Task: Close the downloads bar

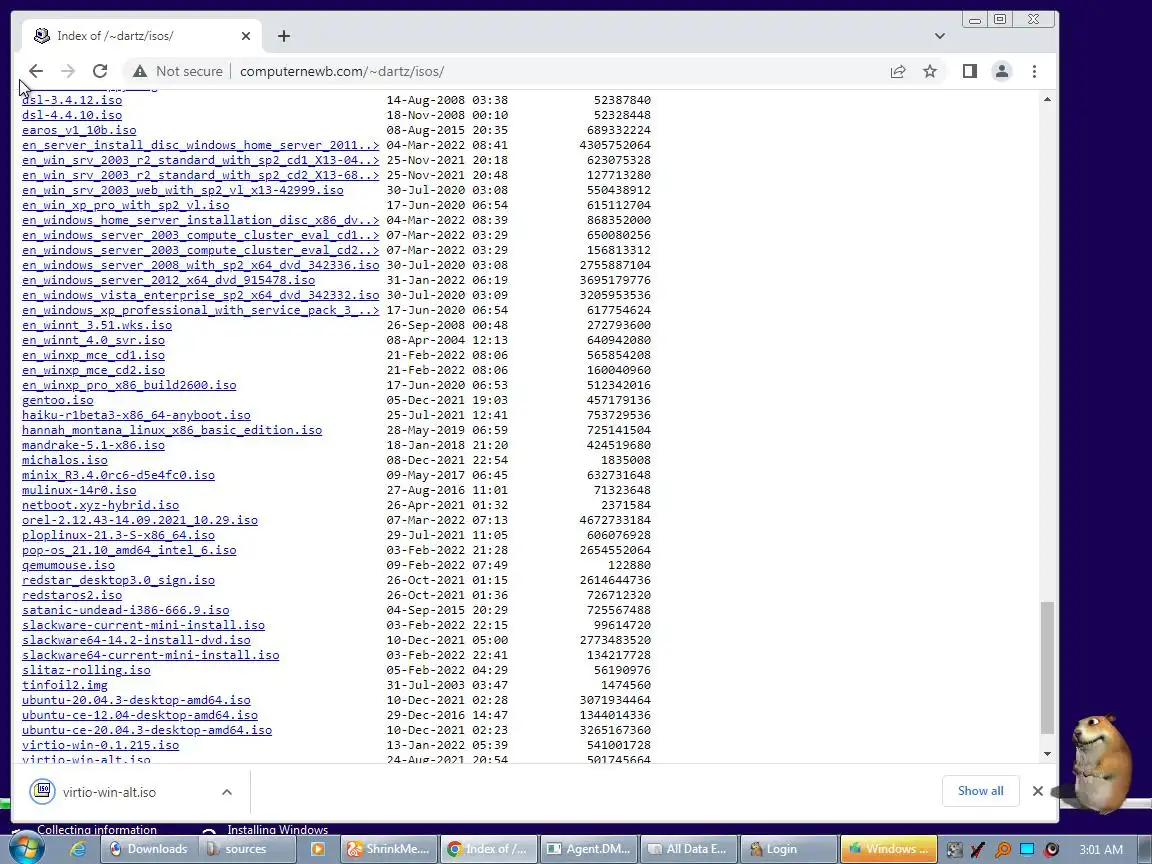Action: [x=1037, y=791]
